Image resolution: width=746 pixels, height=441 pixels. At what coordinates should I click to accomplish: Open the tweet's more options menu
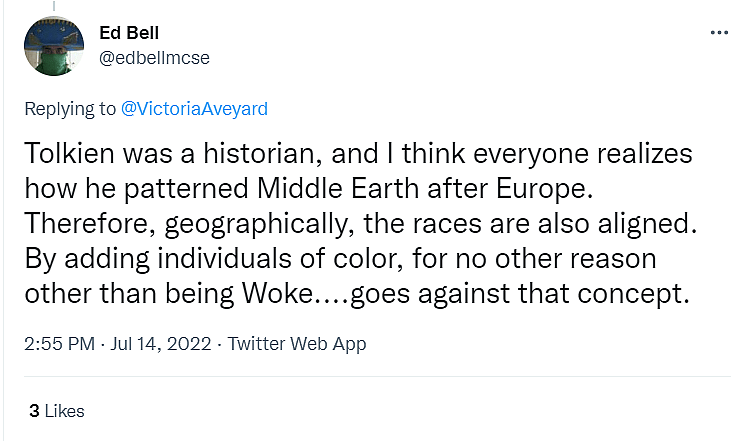point(719,32)
